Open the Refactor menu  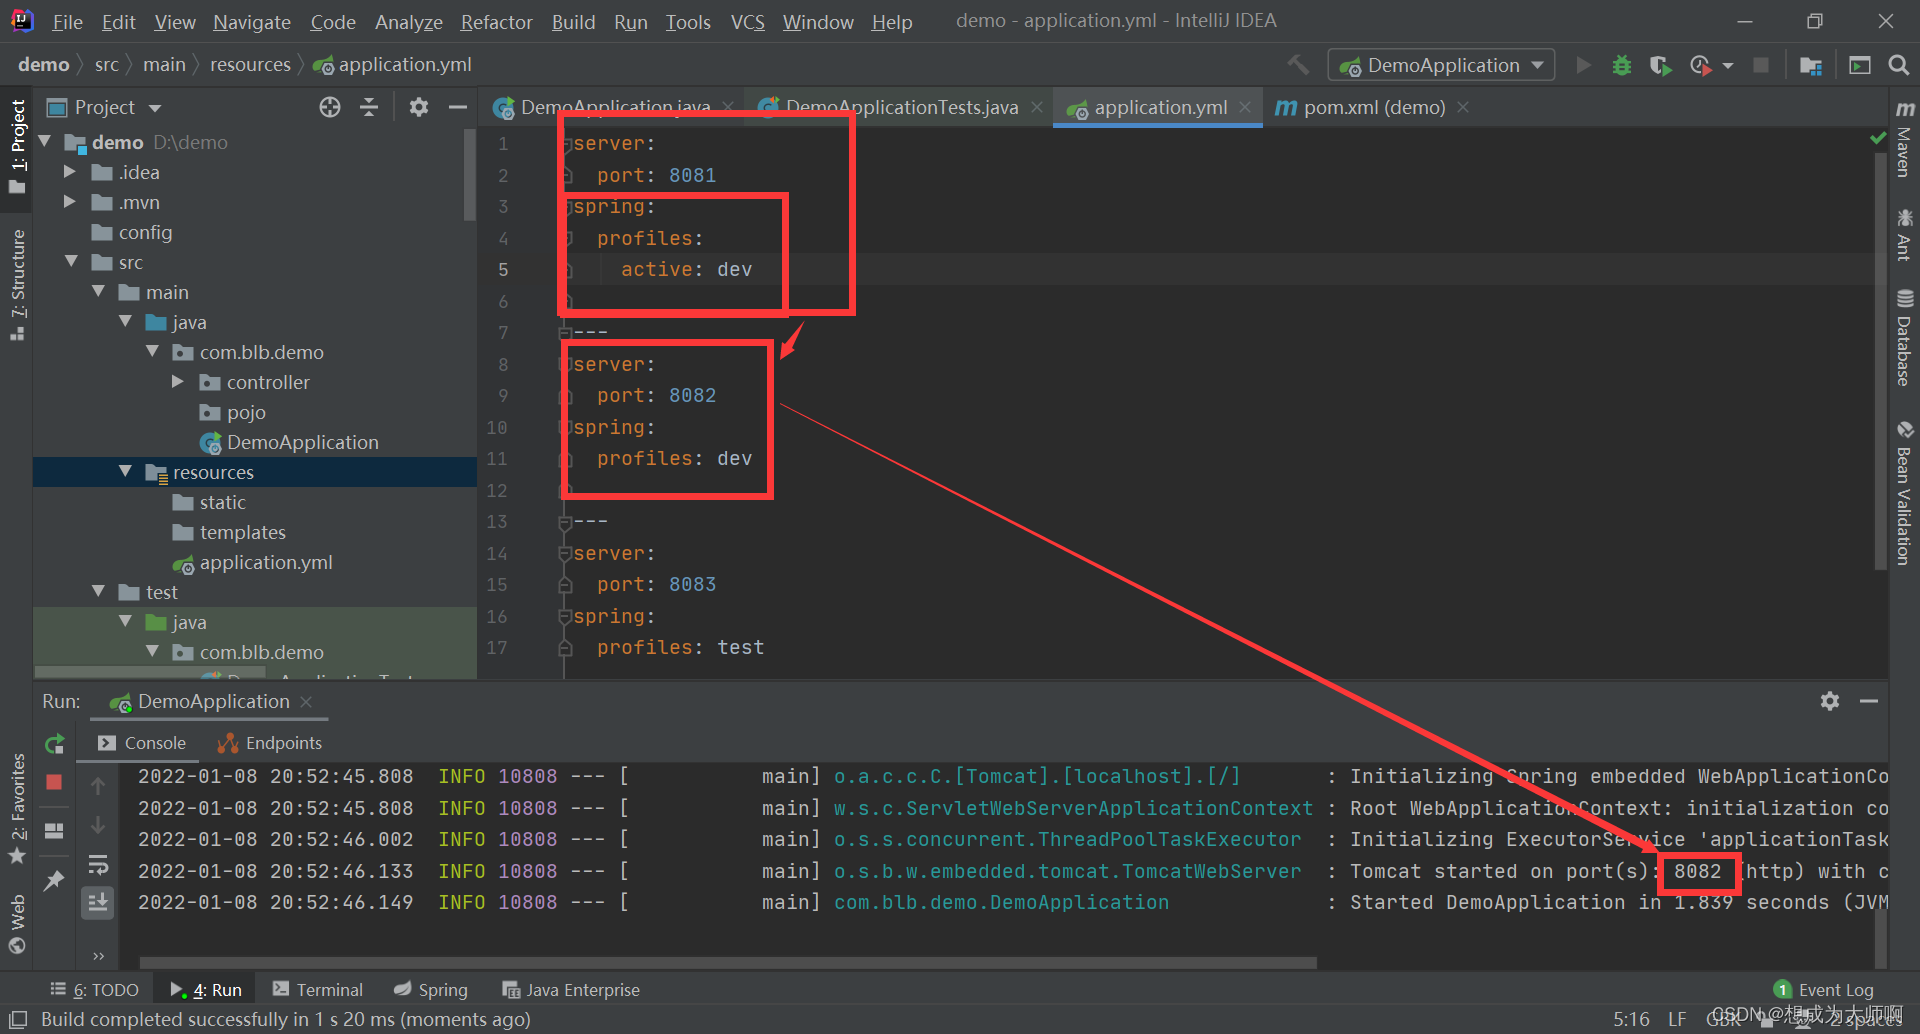496,22
